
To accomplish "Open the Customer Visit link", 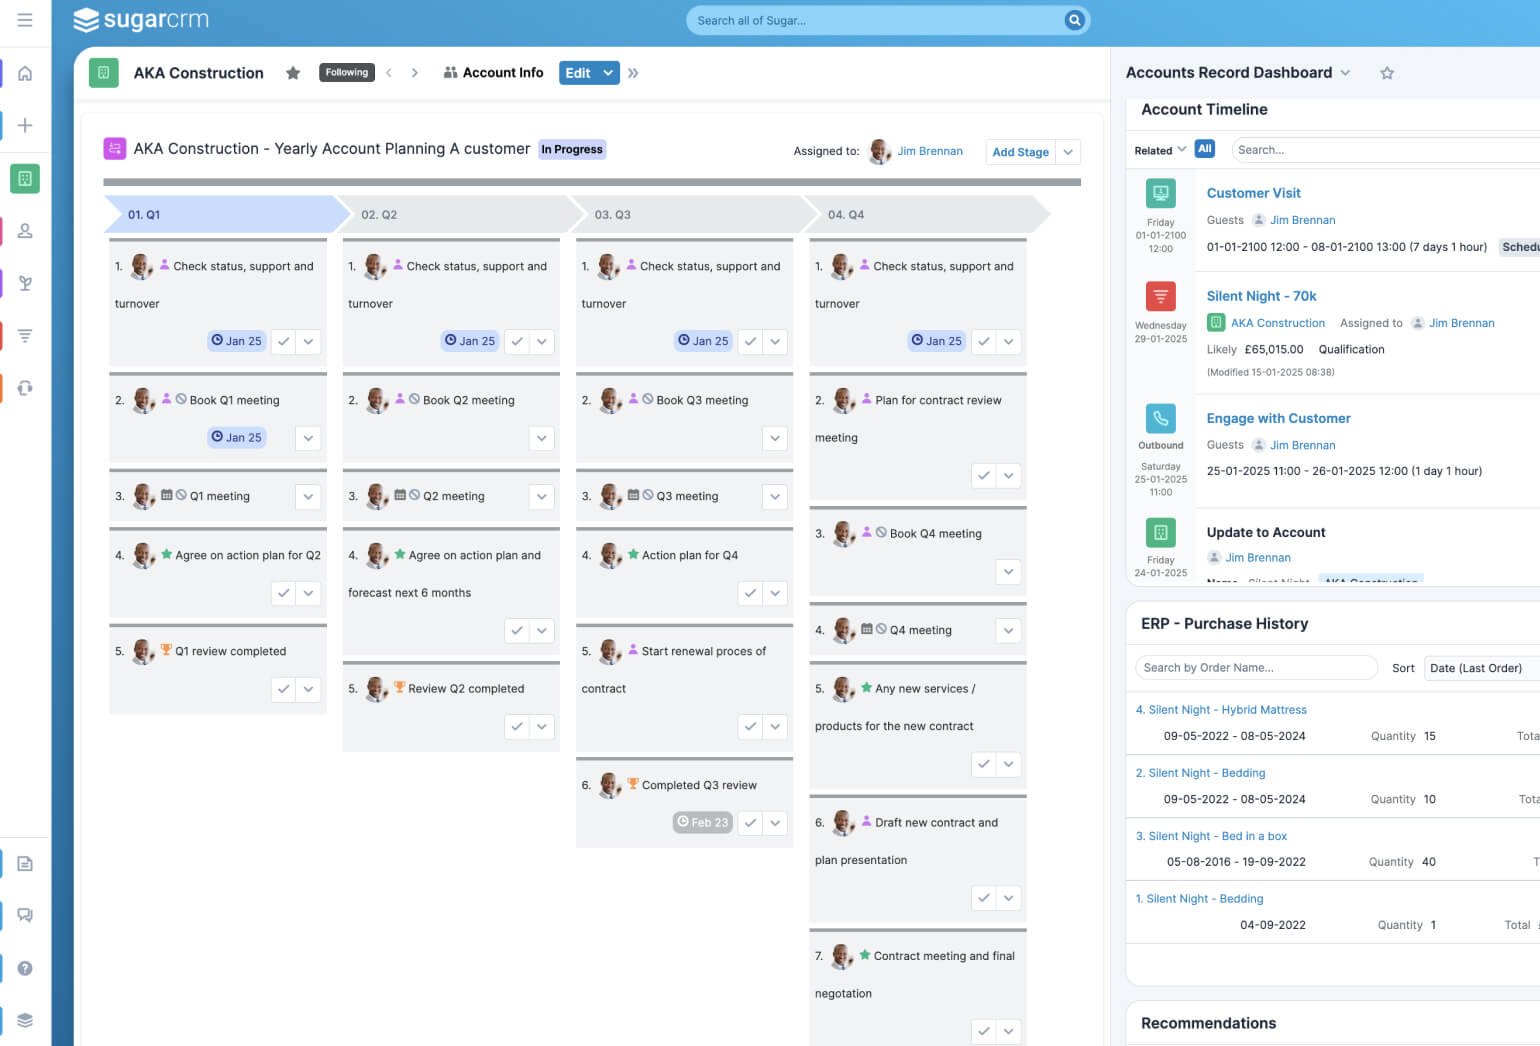I will pyautogui.click(x=1253, y=193).
